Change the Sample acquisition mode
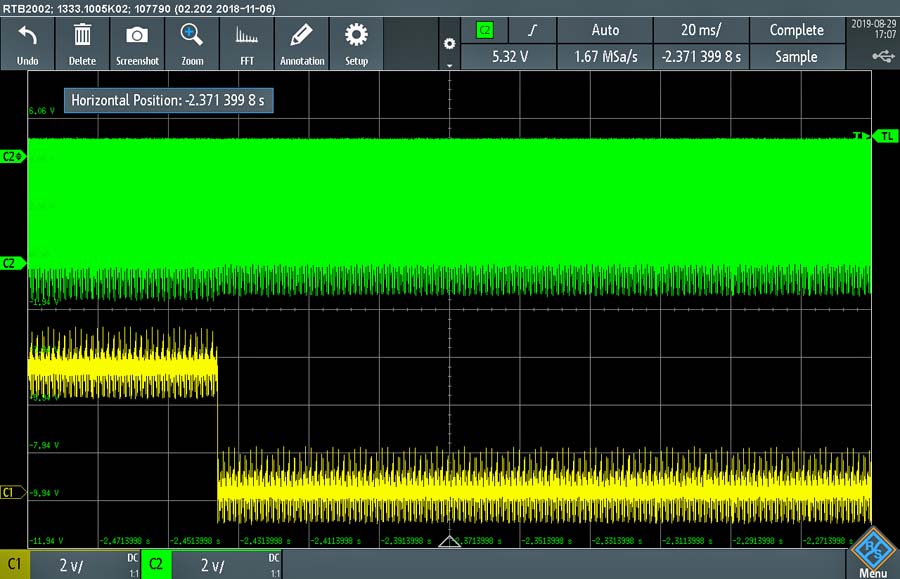The image size is (900, 579). click(797, 57)
